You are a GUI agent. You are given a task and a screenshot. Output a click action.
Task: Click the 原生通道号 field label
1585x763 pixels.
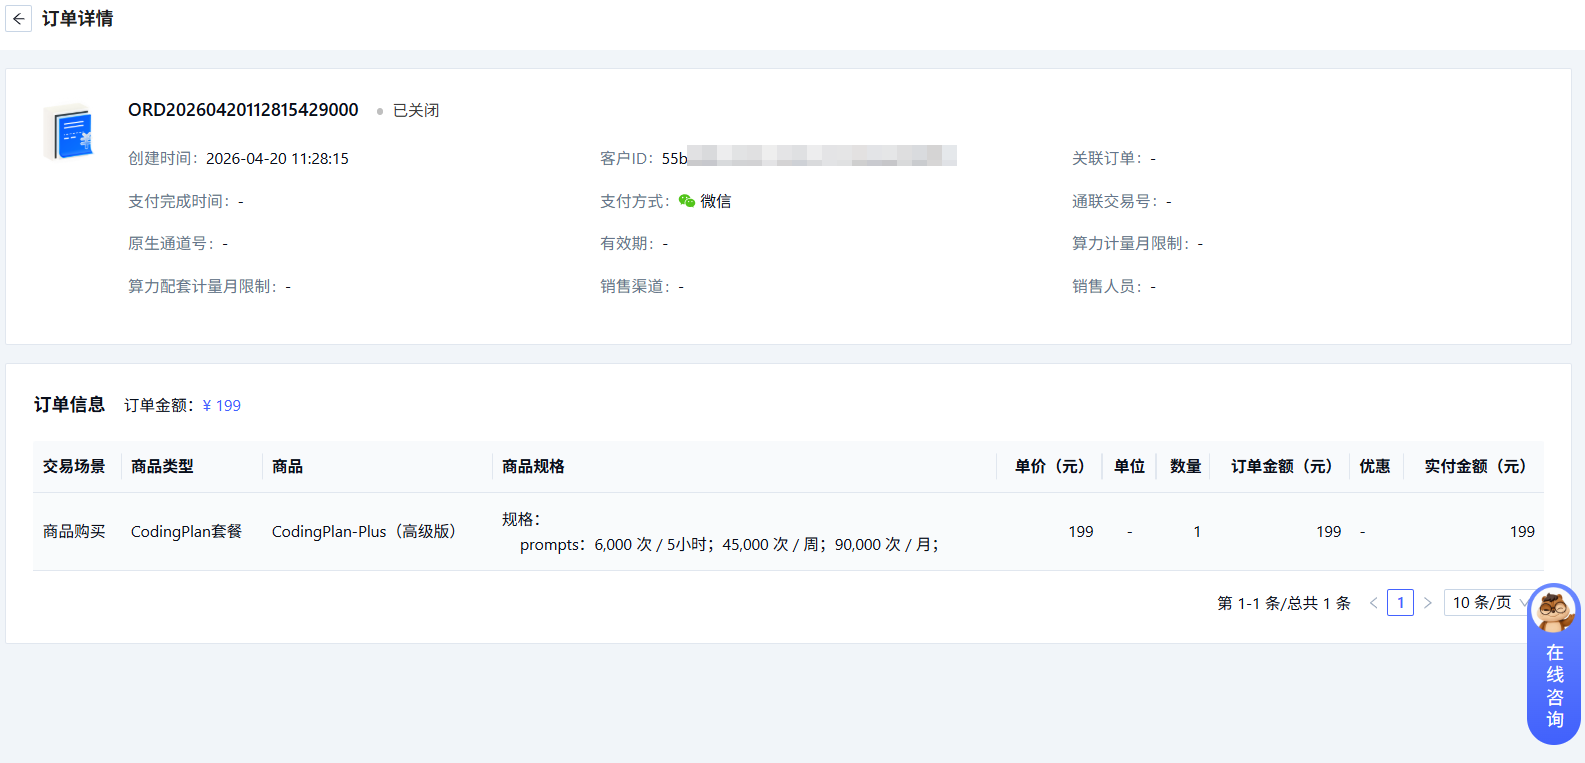pos(171,243)
